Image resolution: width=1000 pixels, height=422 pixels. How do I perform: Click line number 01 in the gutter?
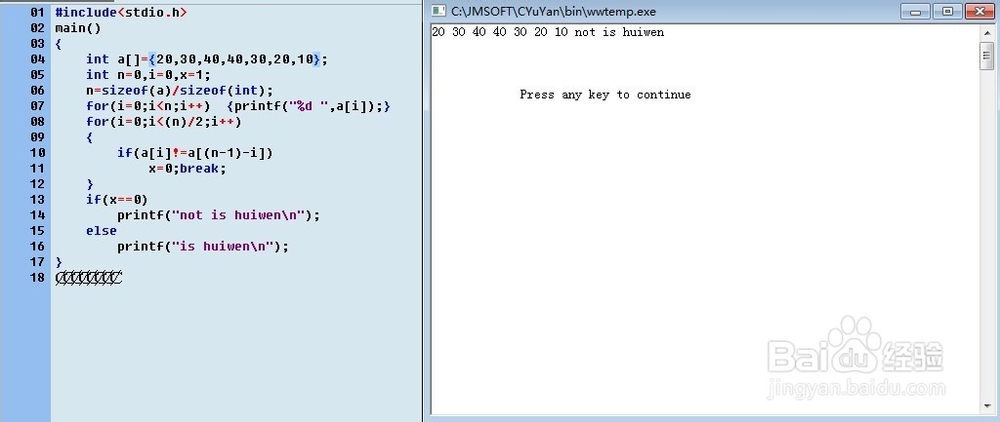pyautogui.click(x=38, y=12)
